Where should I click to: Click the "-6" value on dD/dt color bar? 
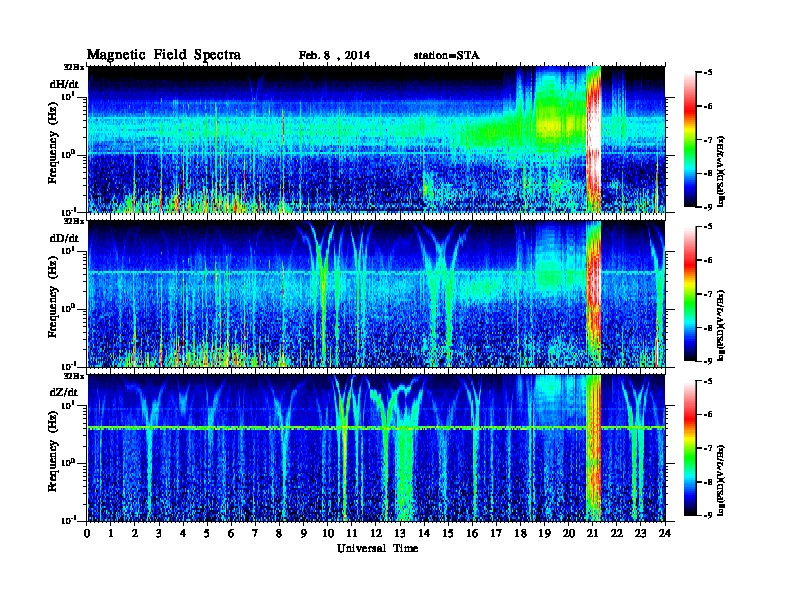[708, 260]
